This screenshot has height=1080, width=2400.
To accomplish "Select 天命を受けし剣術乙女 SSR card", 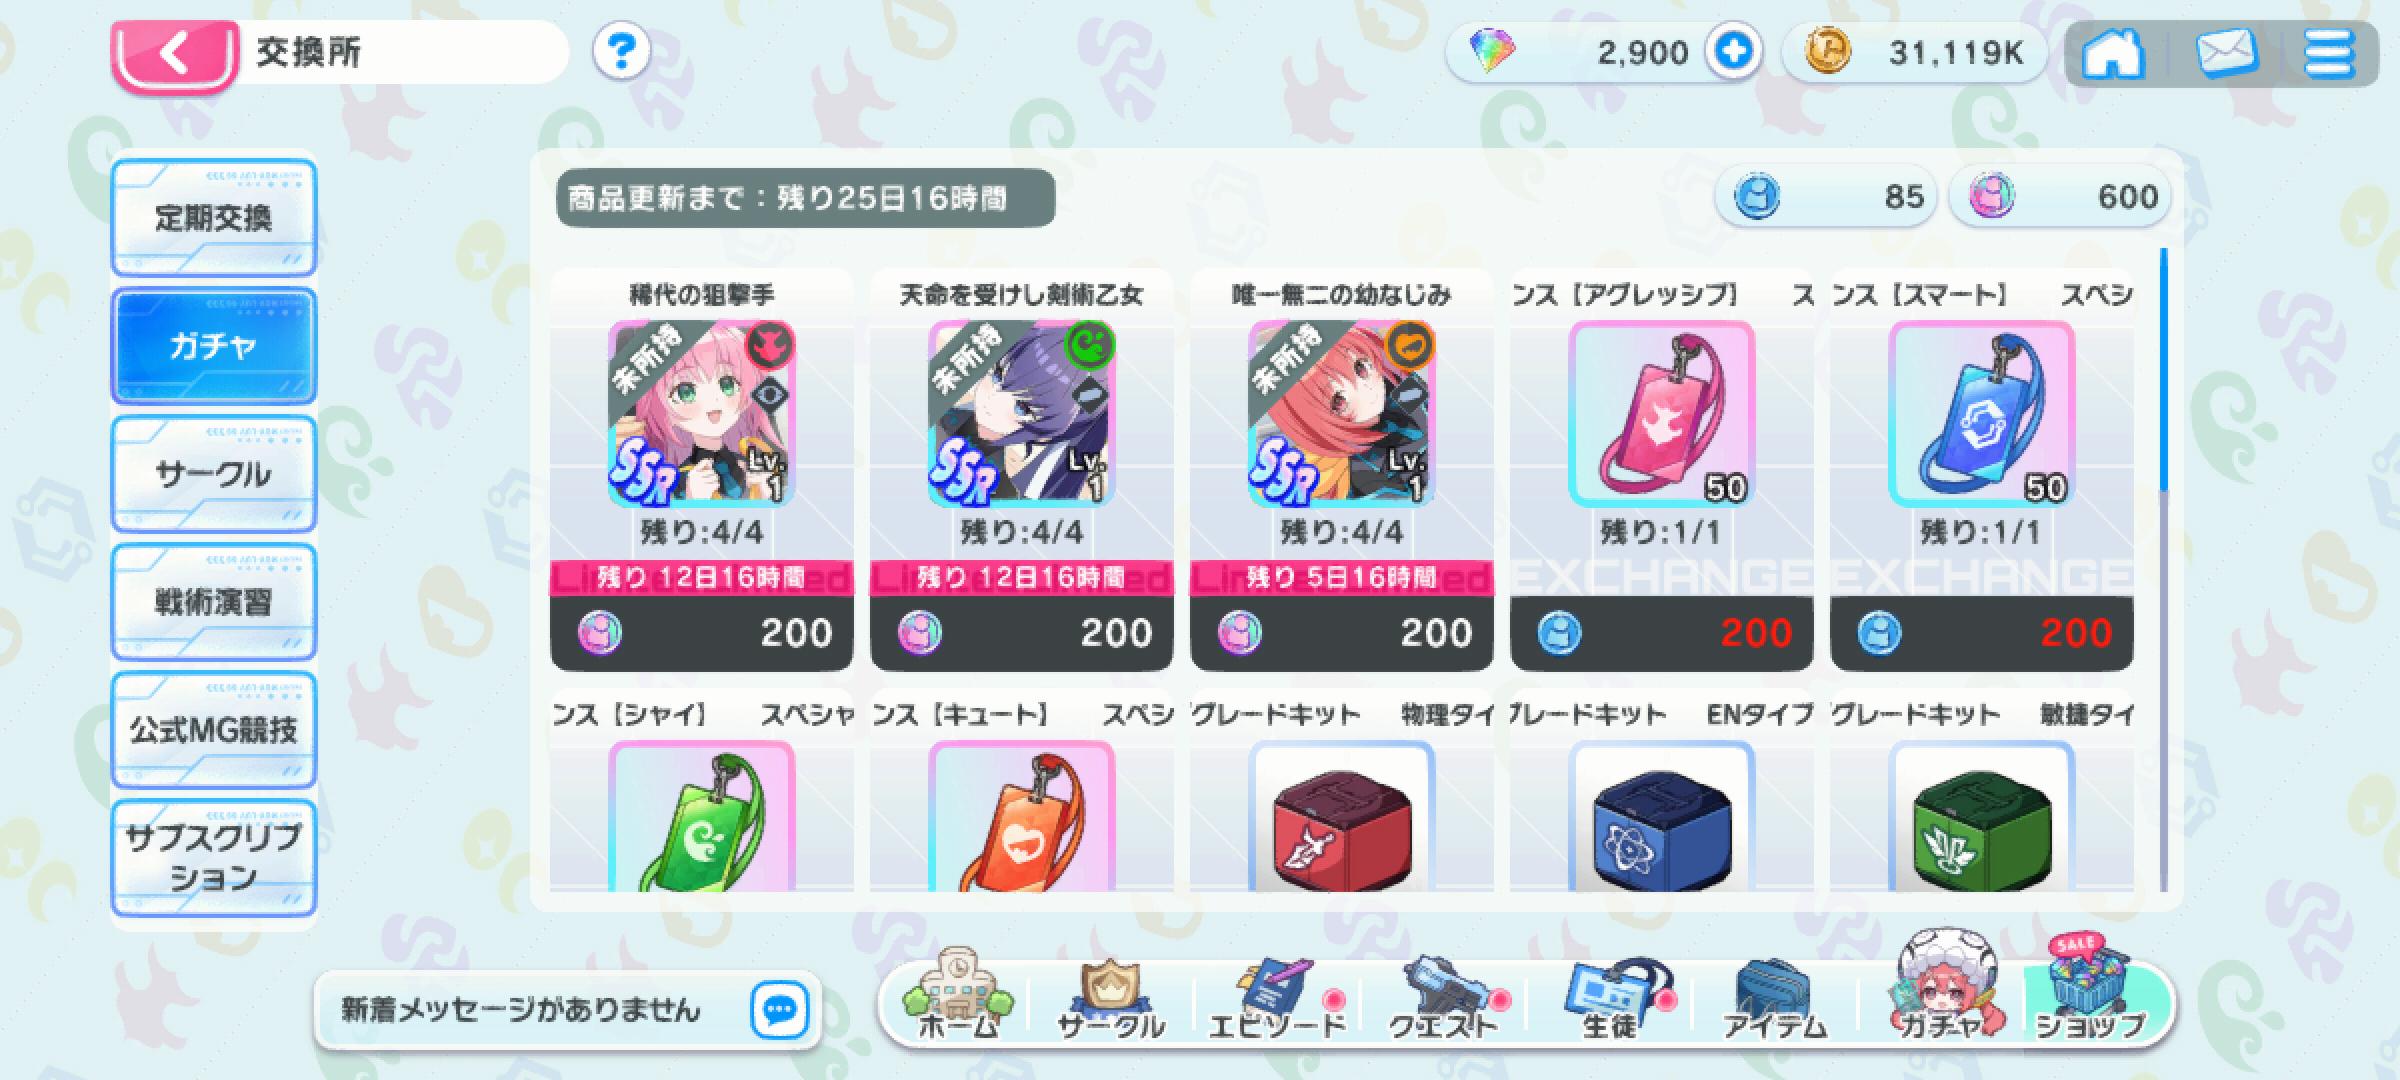I will click(x=1021, y=414).
